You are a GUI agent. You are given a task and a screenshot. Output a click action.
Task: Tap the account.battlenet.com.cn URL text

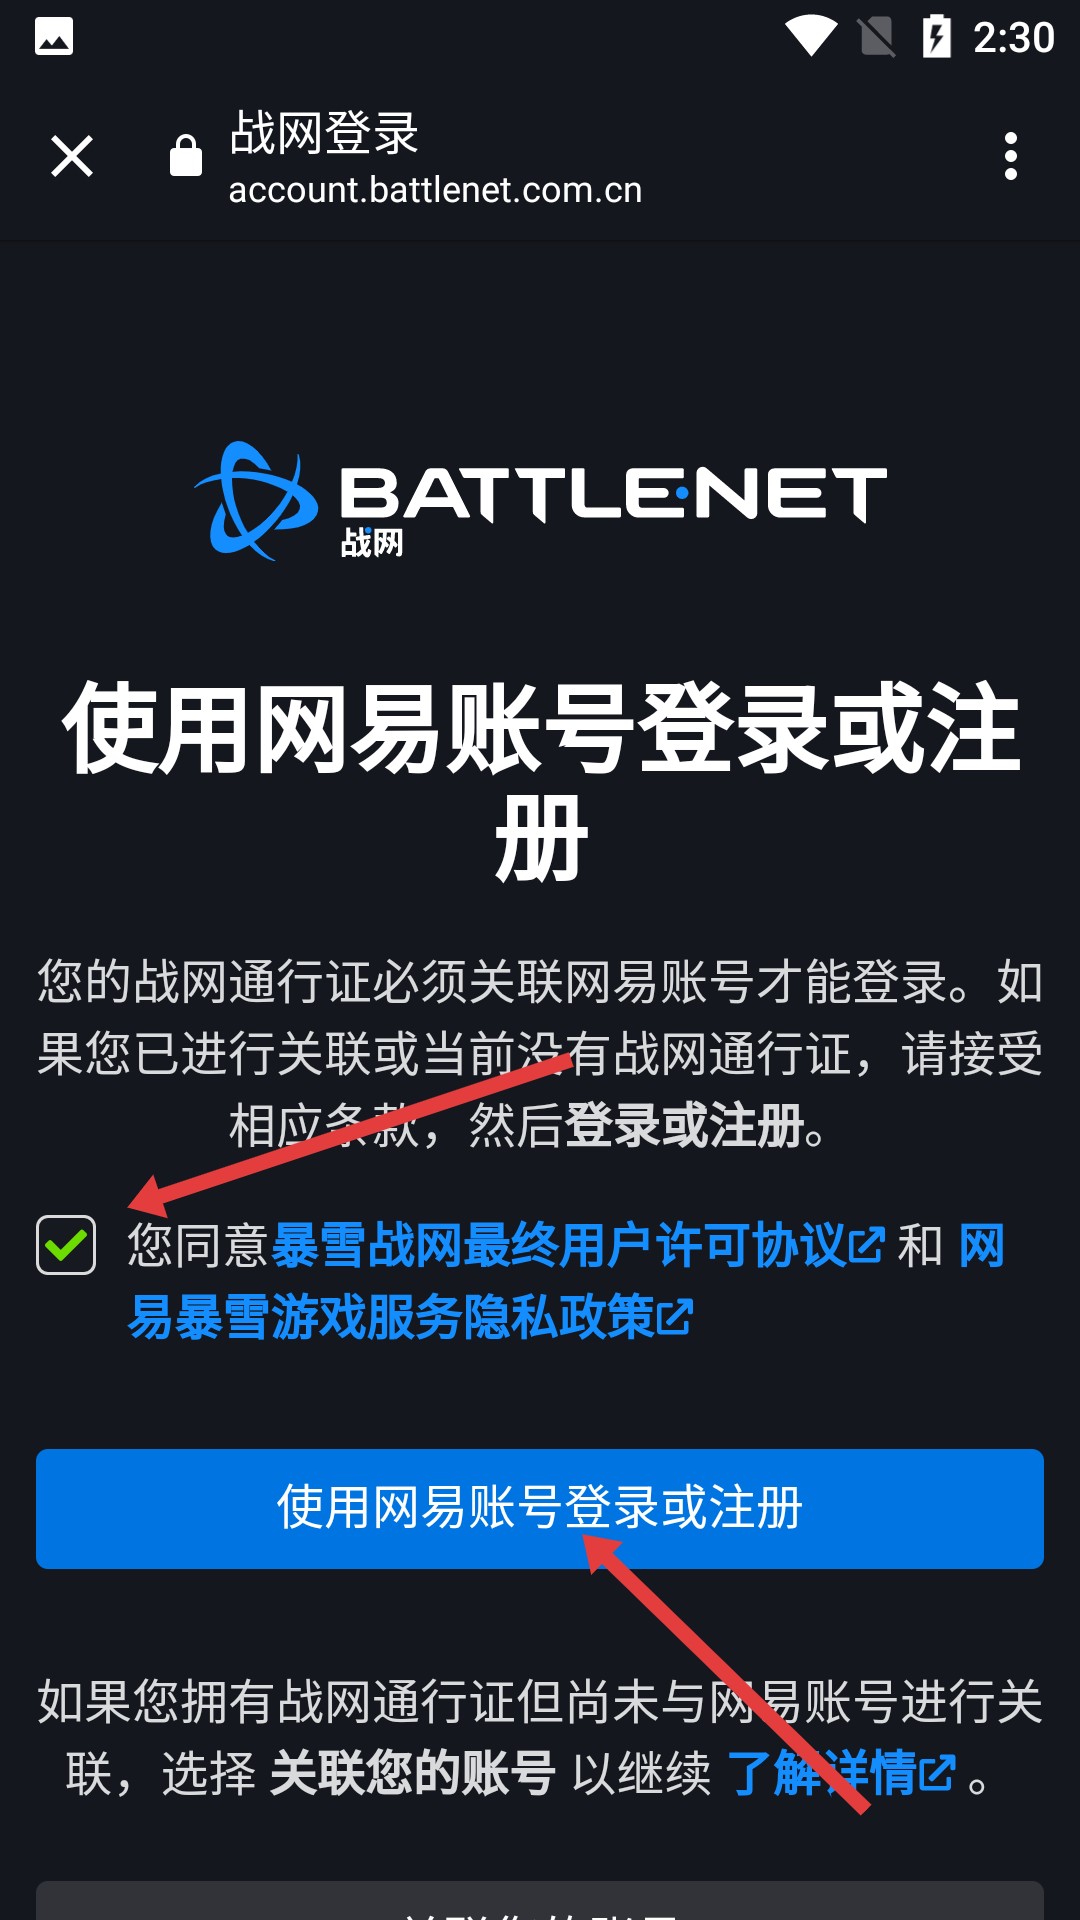(x=435, y=190)
